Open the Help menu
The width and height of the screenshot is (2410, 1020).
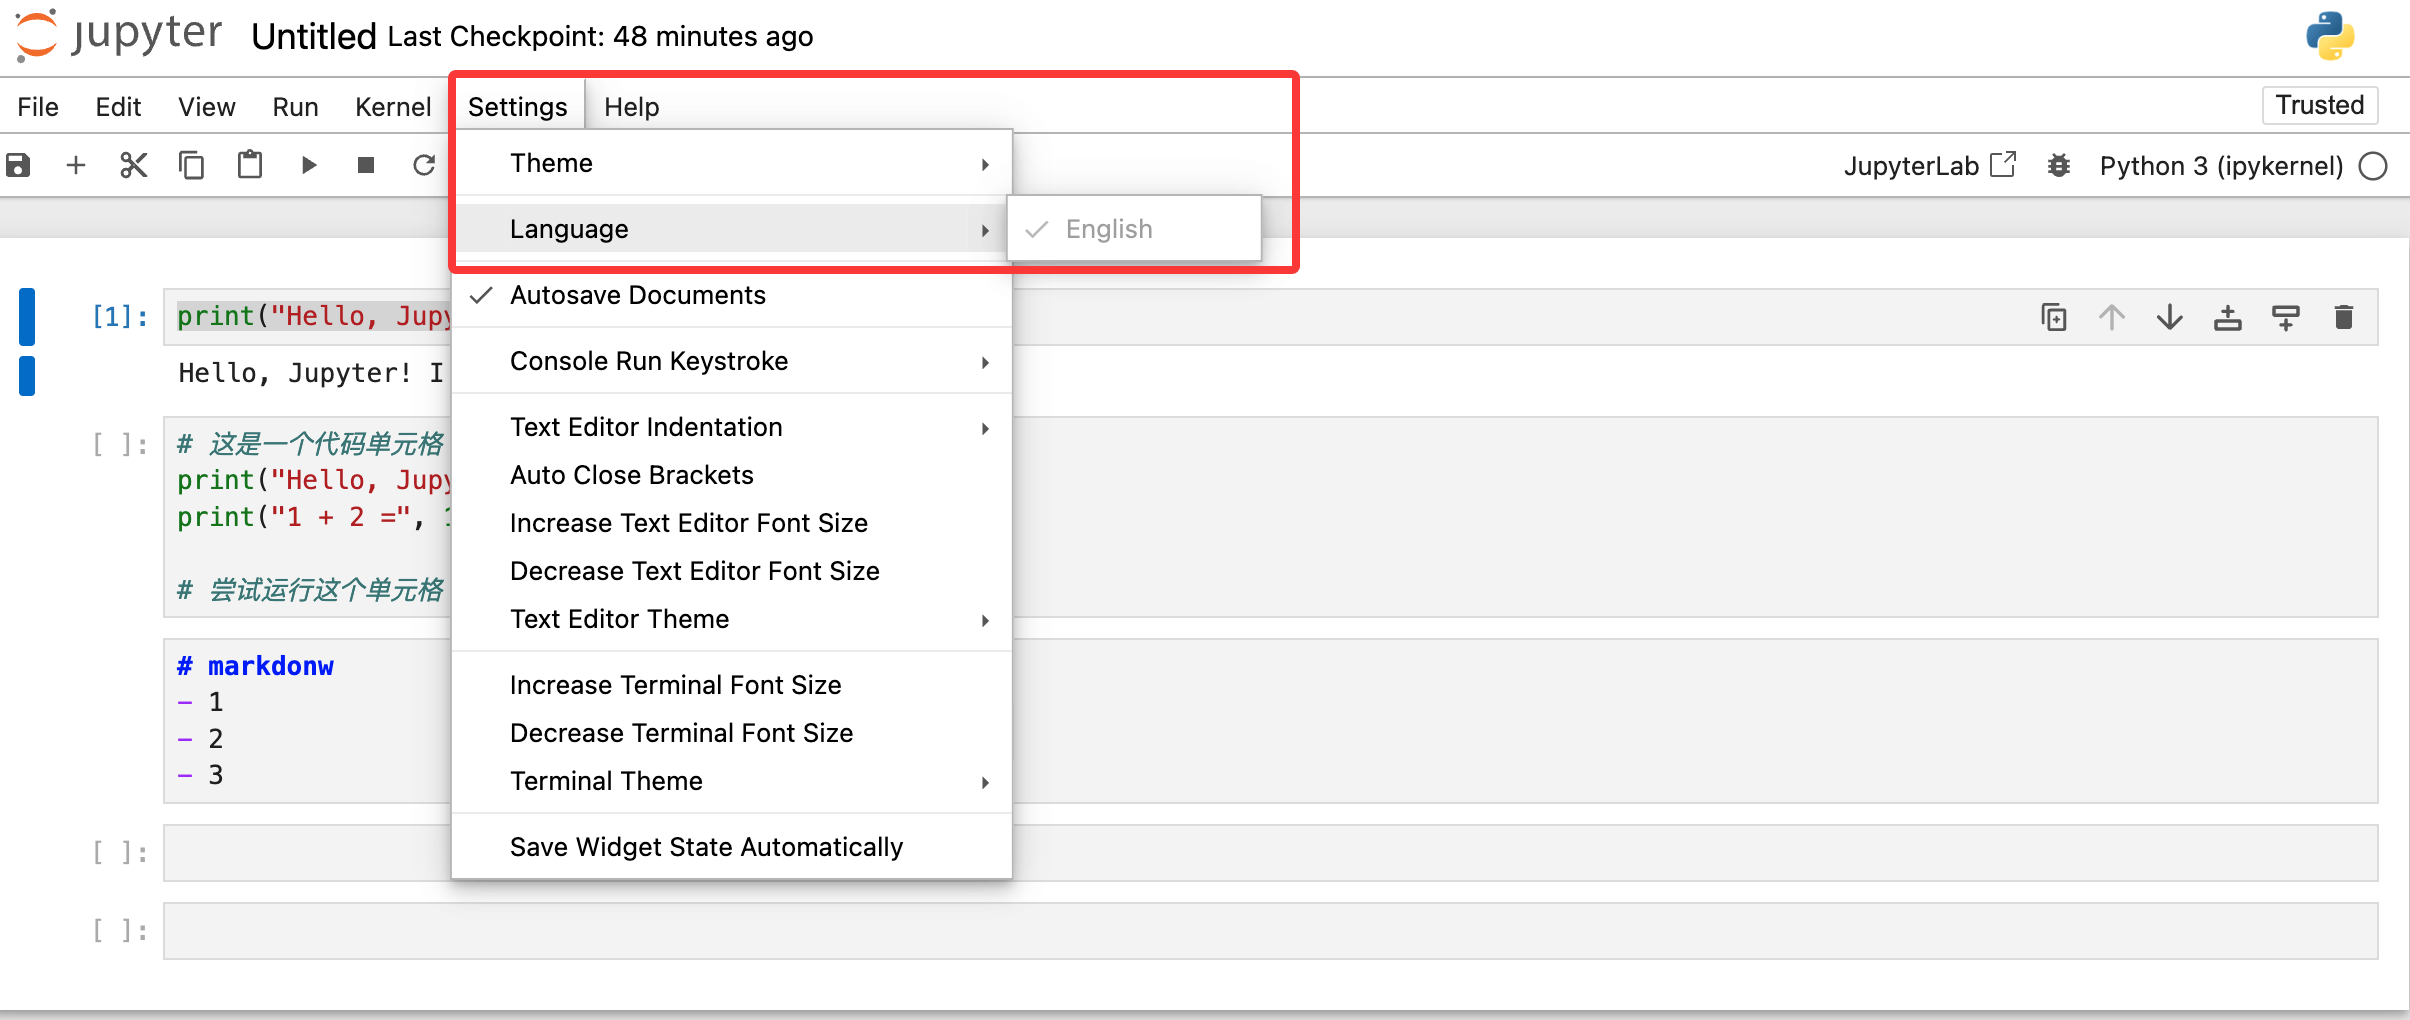point(631,107)
